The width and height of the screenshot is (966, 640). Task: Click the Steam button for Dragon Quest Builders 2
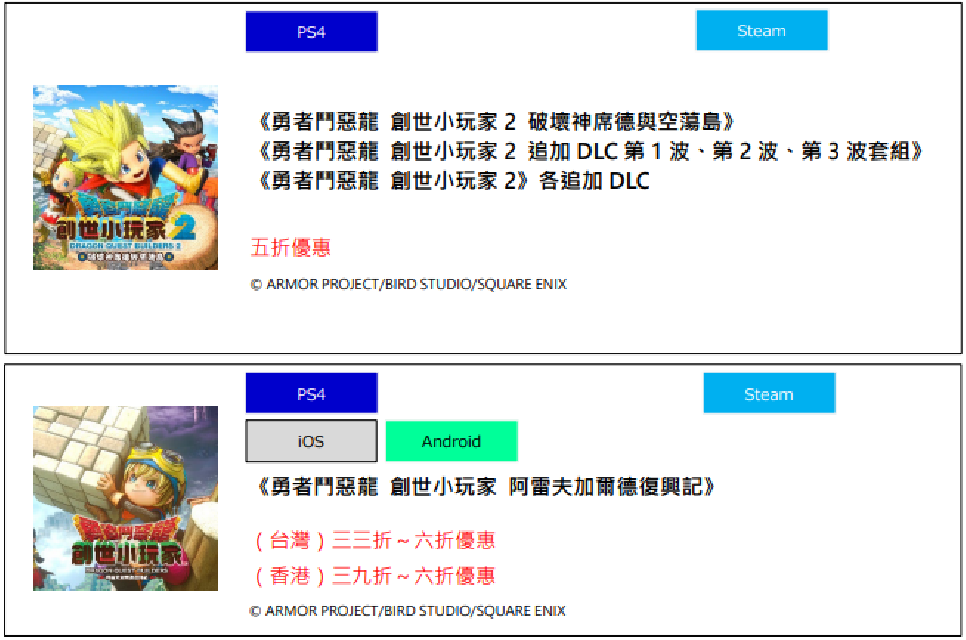tap(761, 30)
